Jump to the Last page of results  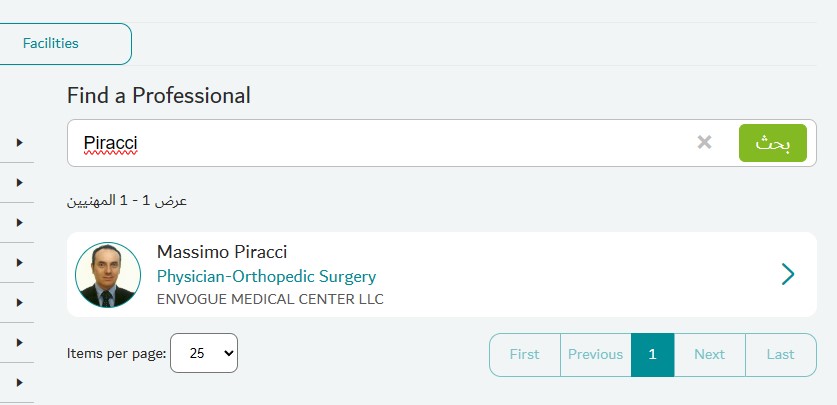(780, 354)
